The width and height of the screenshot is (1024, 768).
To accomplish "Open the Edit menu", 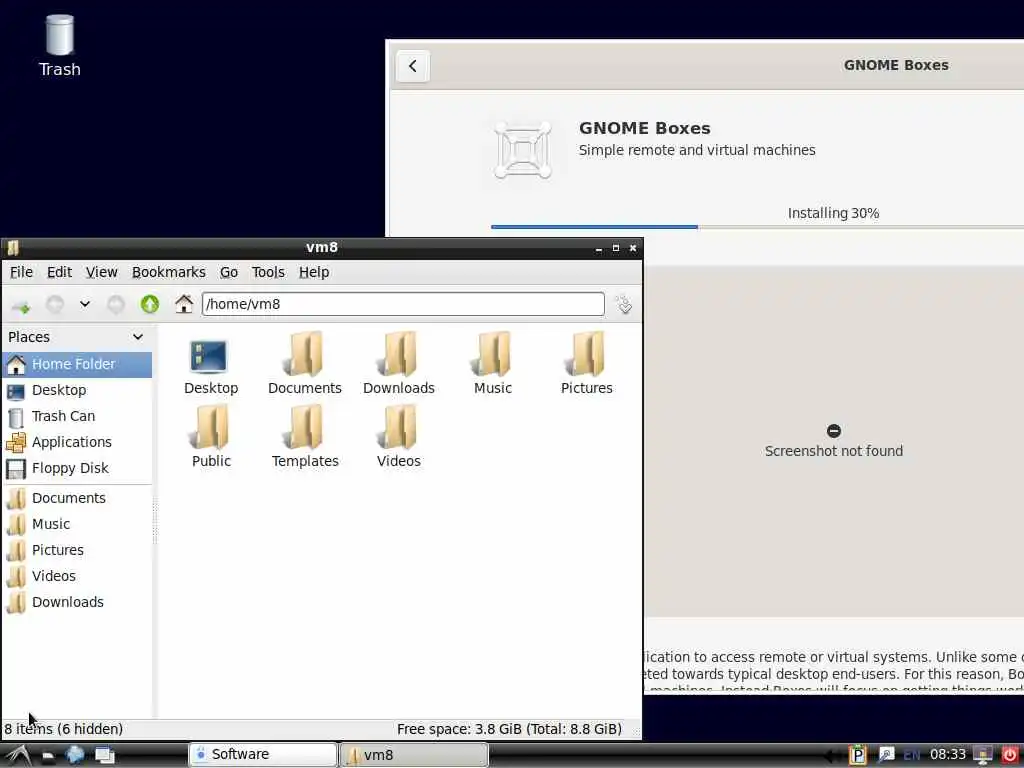I will [x=59, y=272].
